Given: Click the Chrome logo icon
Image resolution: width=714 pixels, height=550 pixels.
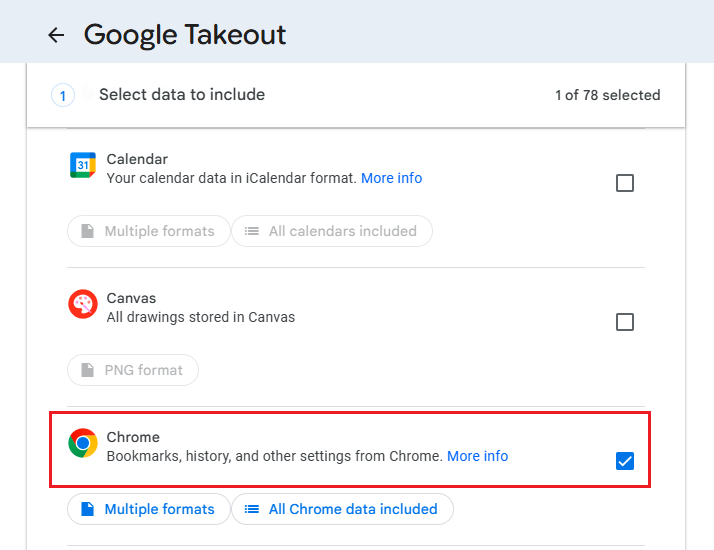Looking at the screenshot, I should click(x=83, y=443).
